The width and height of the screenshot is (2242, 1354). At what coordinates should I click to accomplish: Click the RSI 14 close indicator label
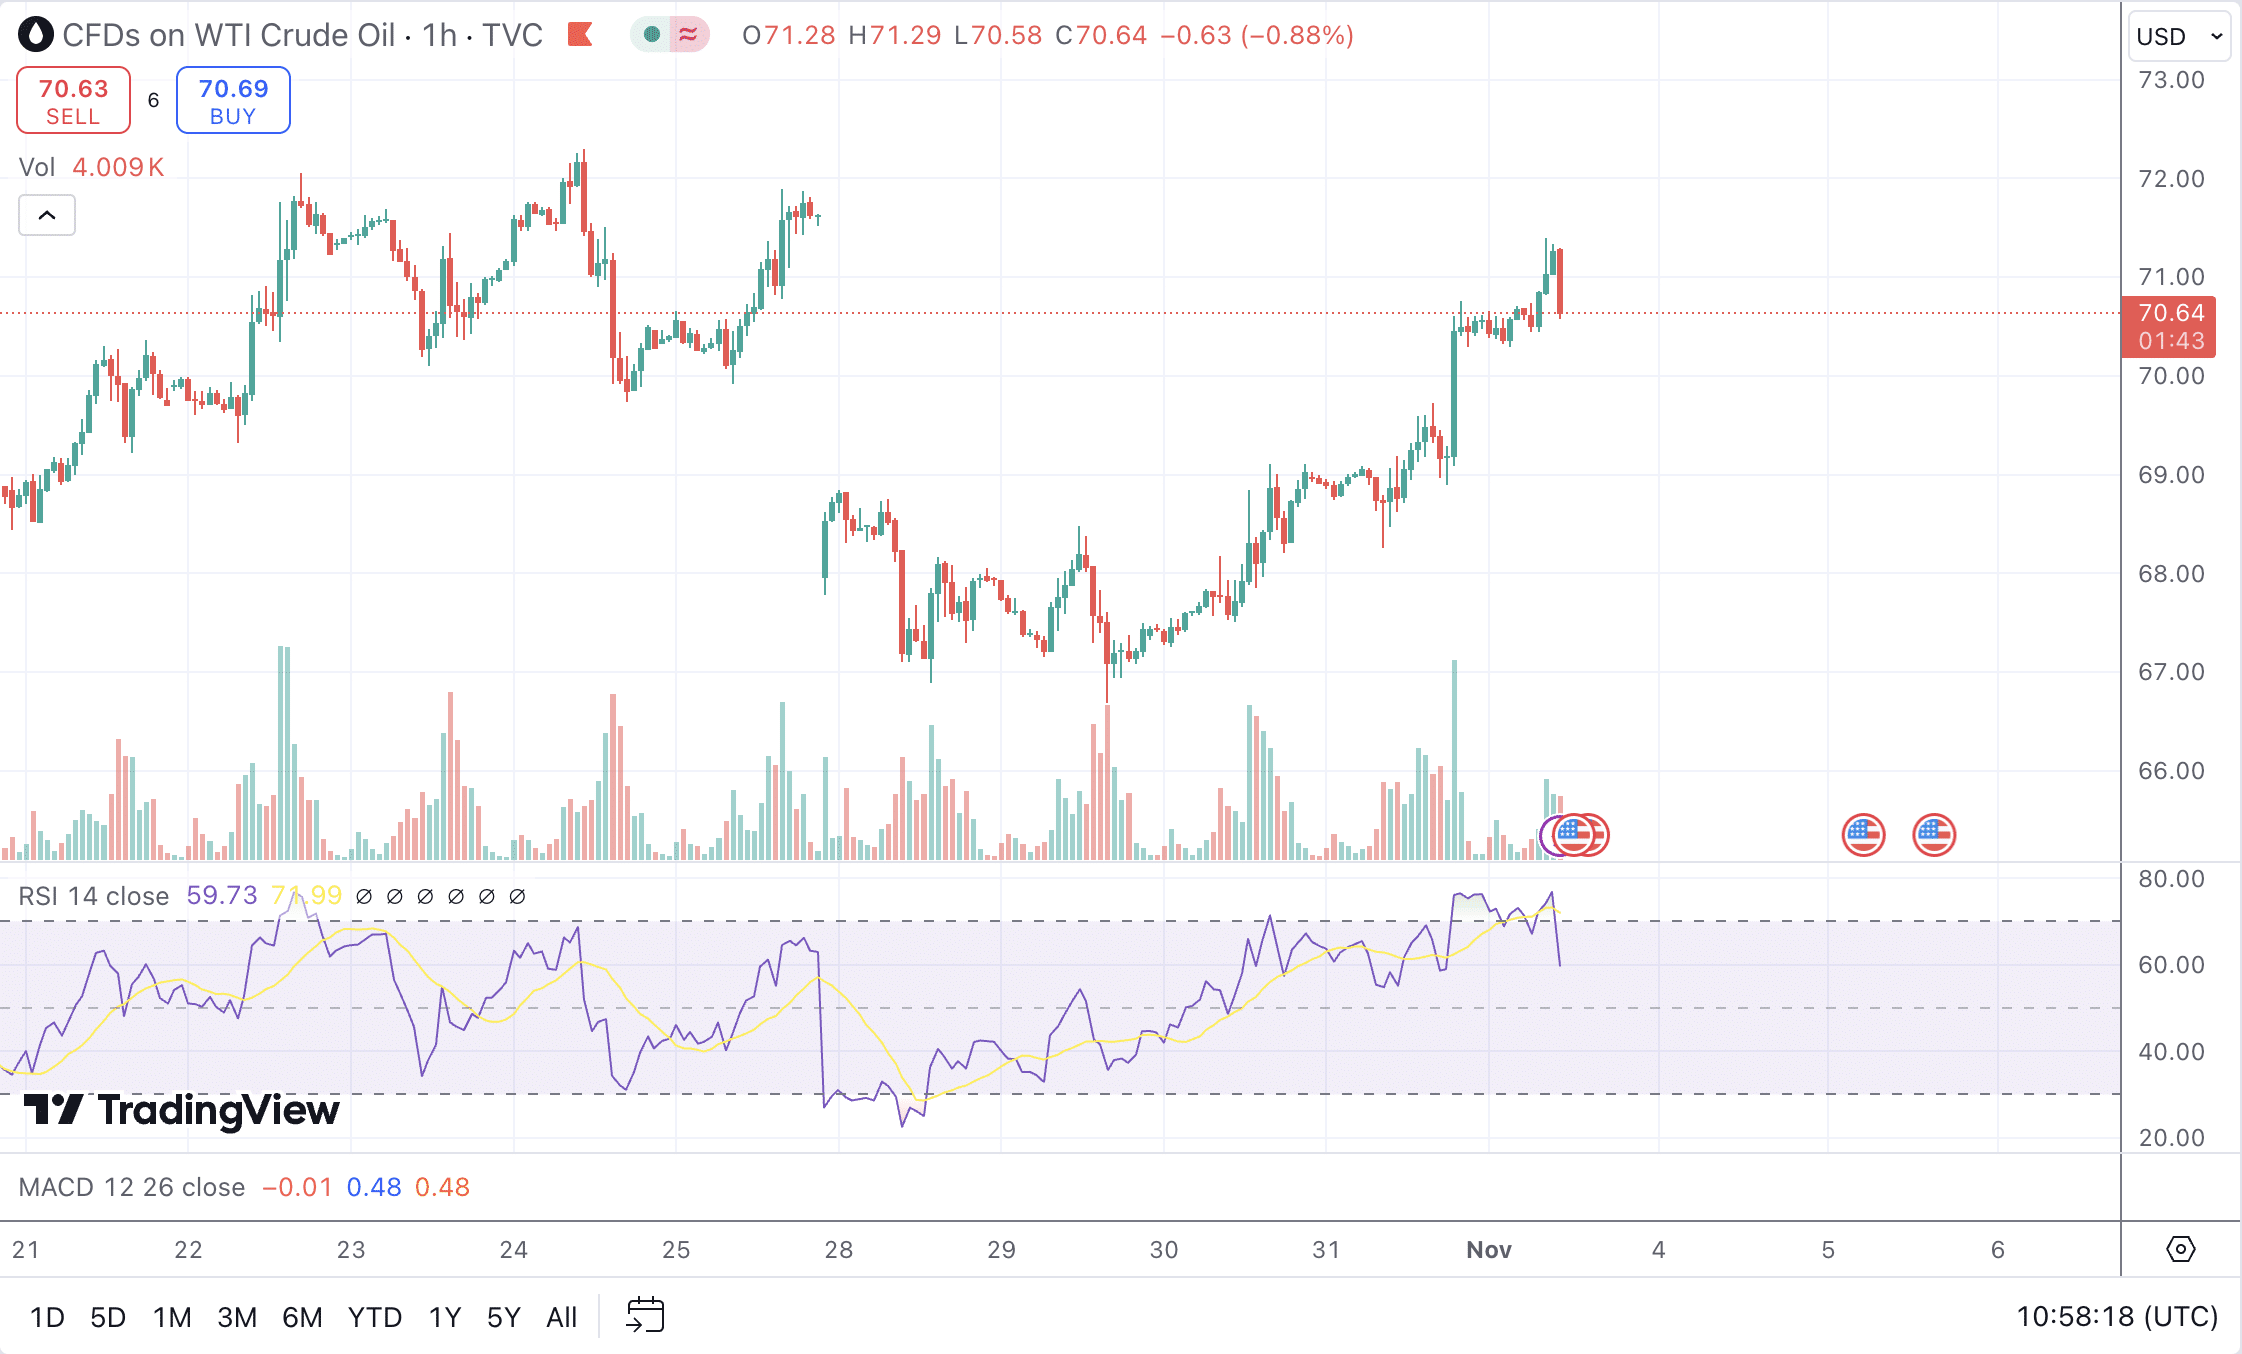pos(93,895)
